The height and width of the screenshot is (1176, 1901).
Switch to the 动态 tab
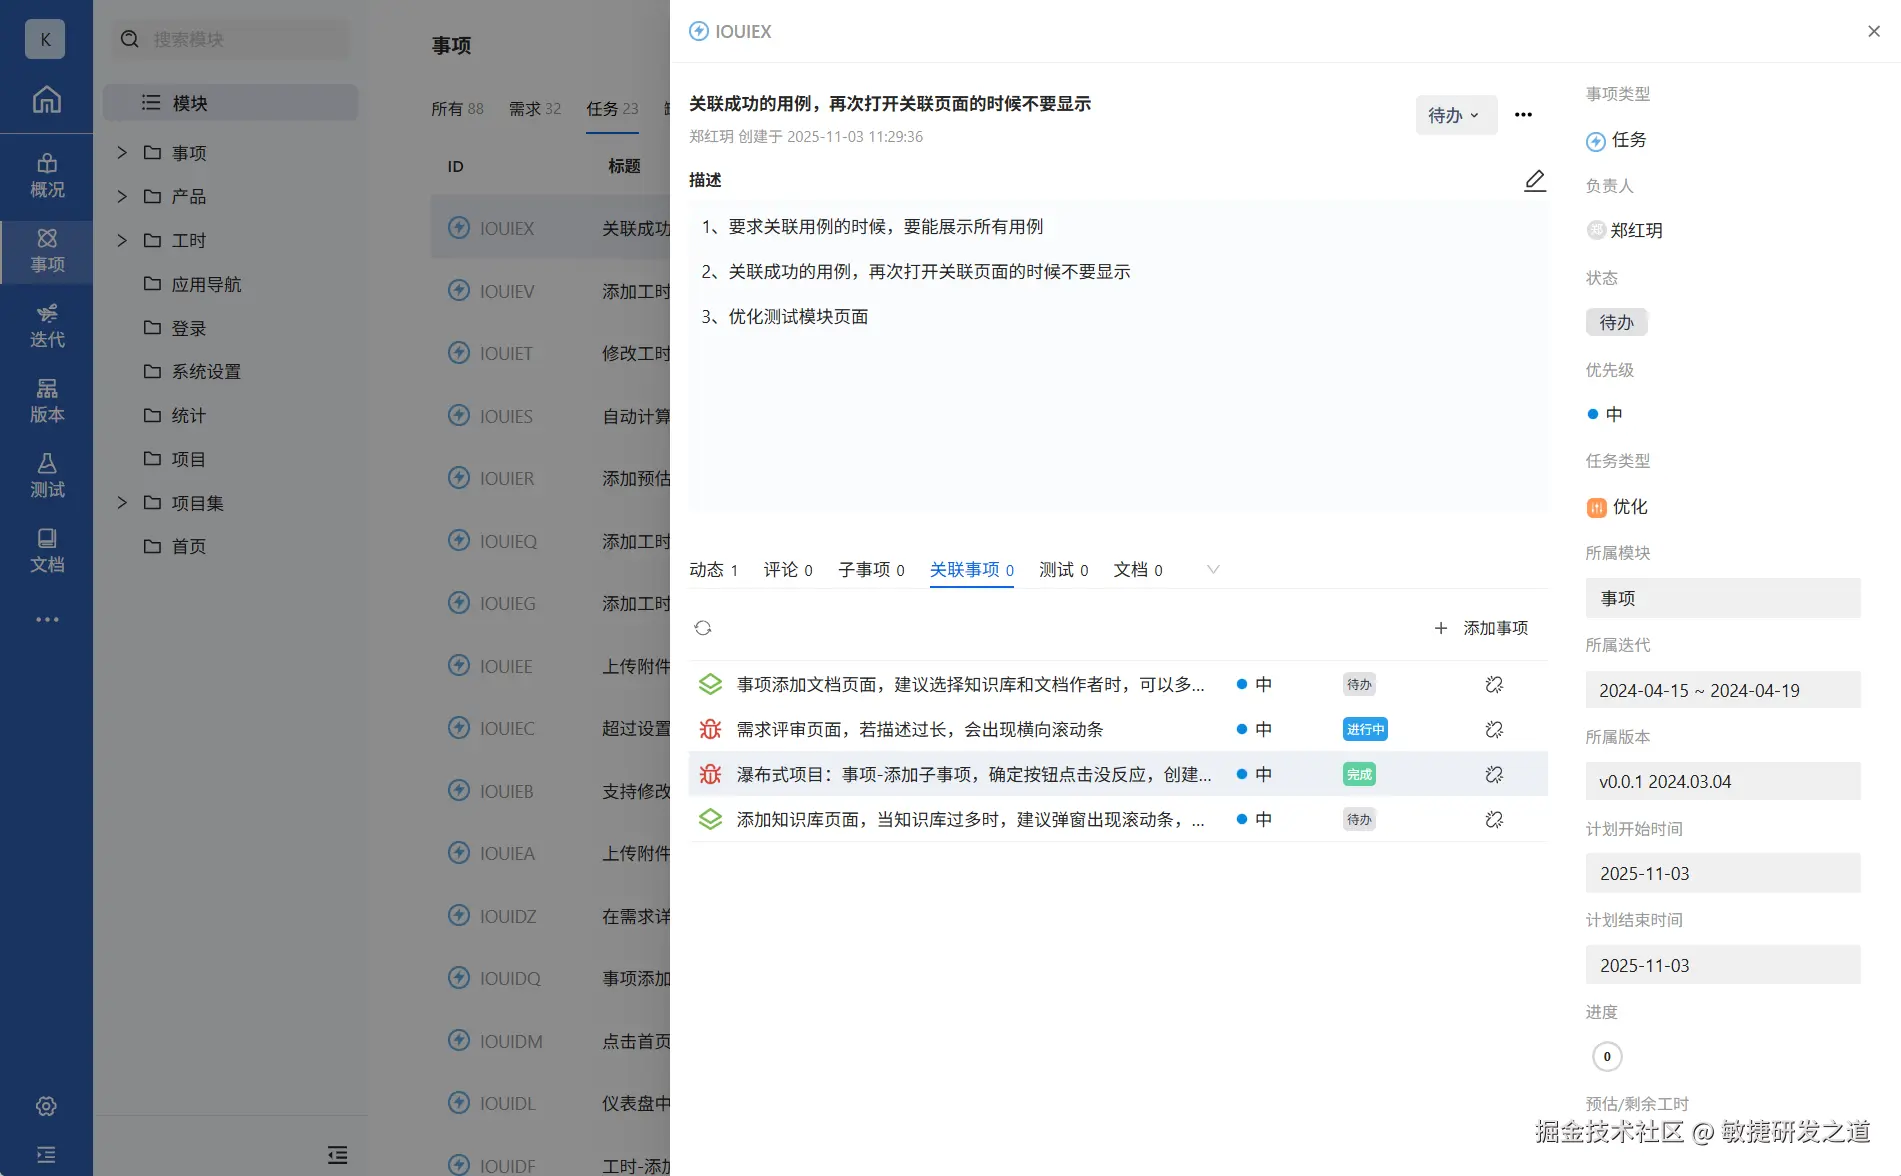click(714, 570)
